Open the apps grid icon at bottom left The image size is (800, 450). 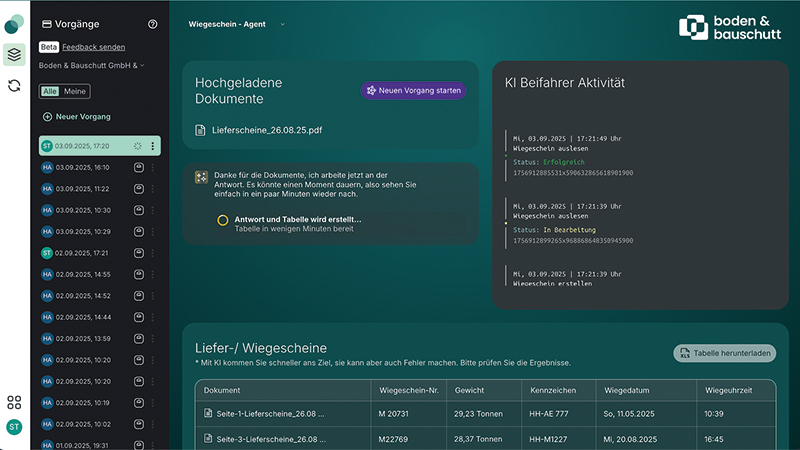(14, 402)
